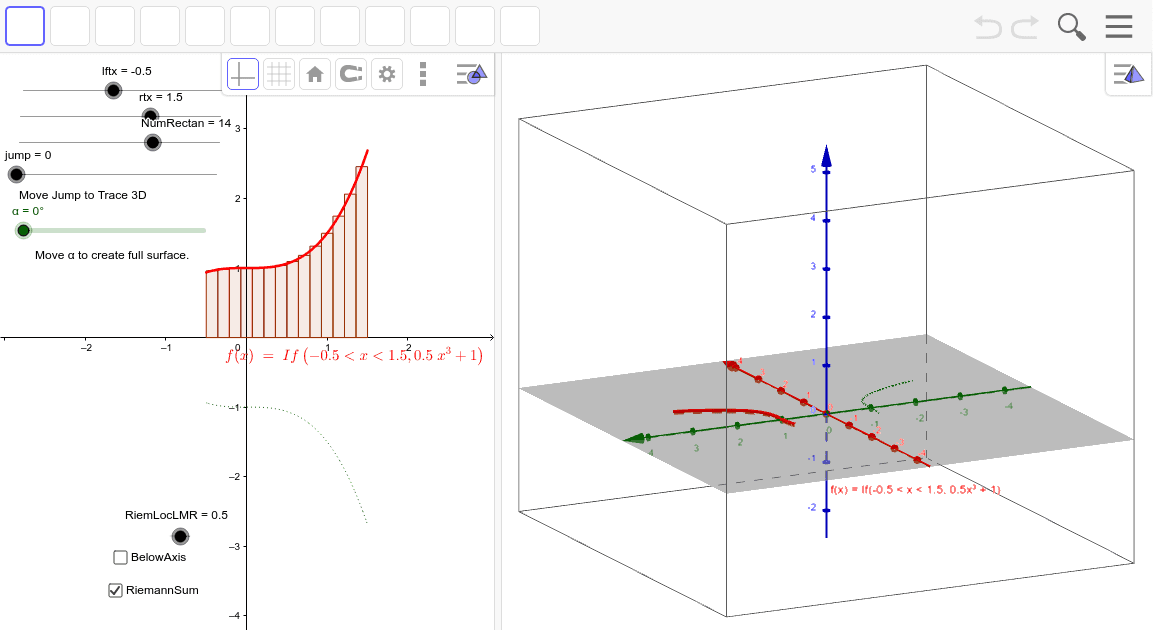The image size is (1153, 632).
Task: Click the 3D view style bar icon
Action: (1128, 73)
